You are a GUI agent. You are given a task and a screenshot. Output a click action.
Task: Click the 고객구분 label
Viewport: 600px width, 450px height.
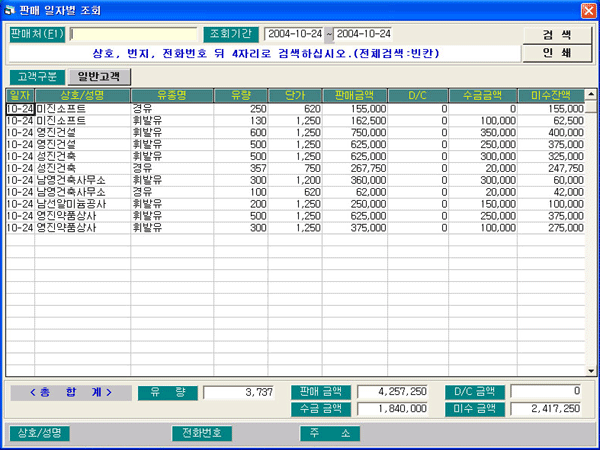[37, 77]
